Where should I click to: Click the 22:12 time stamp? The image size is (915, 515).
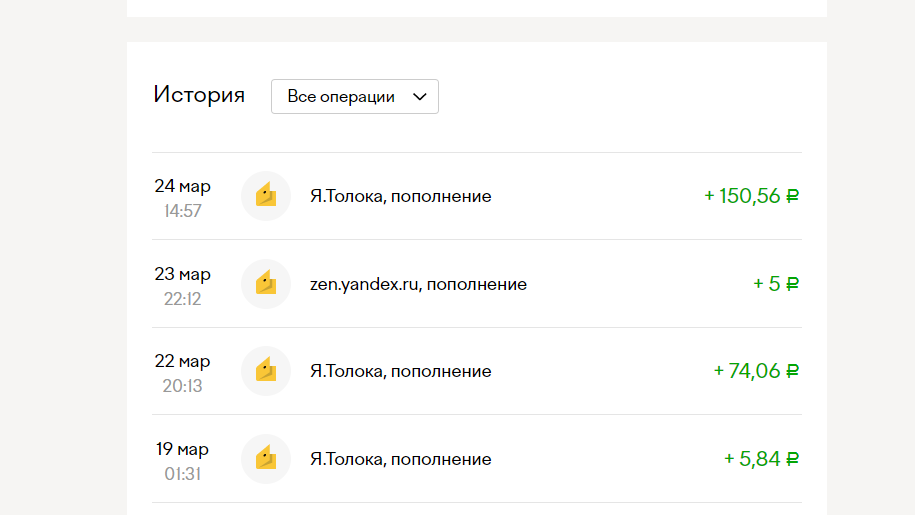[183, 299]
